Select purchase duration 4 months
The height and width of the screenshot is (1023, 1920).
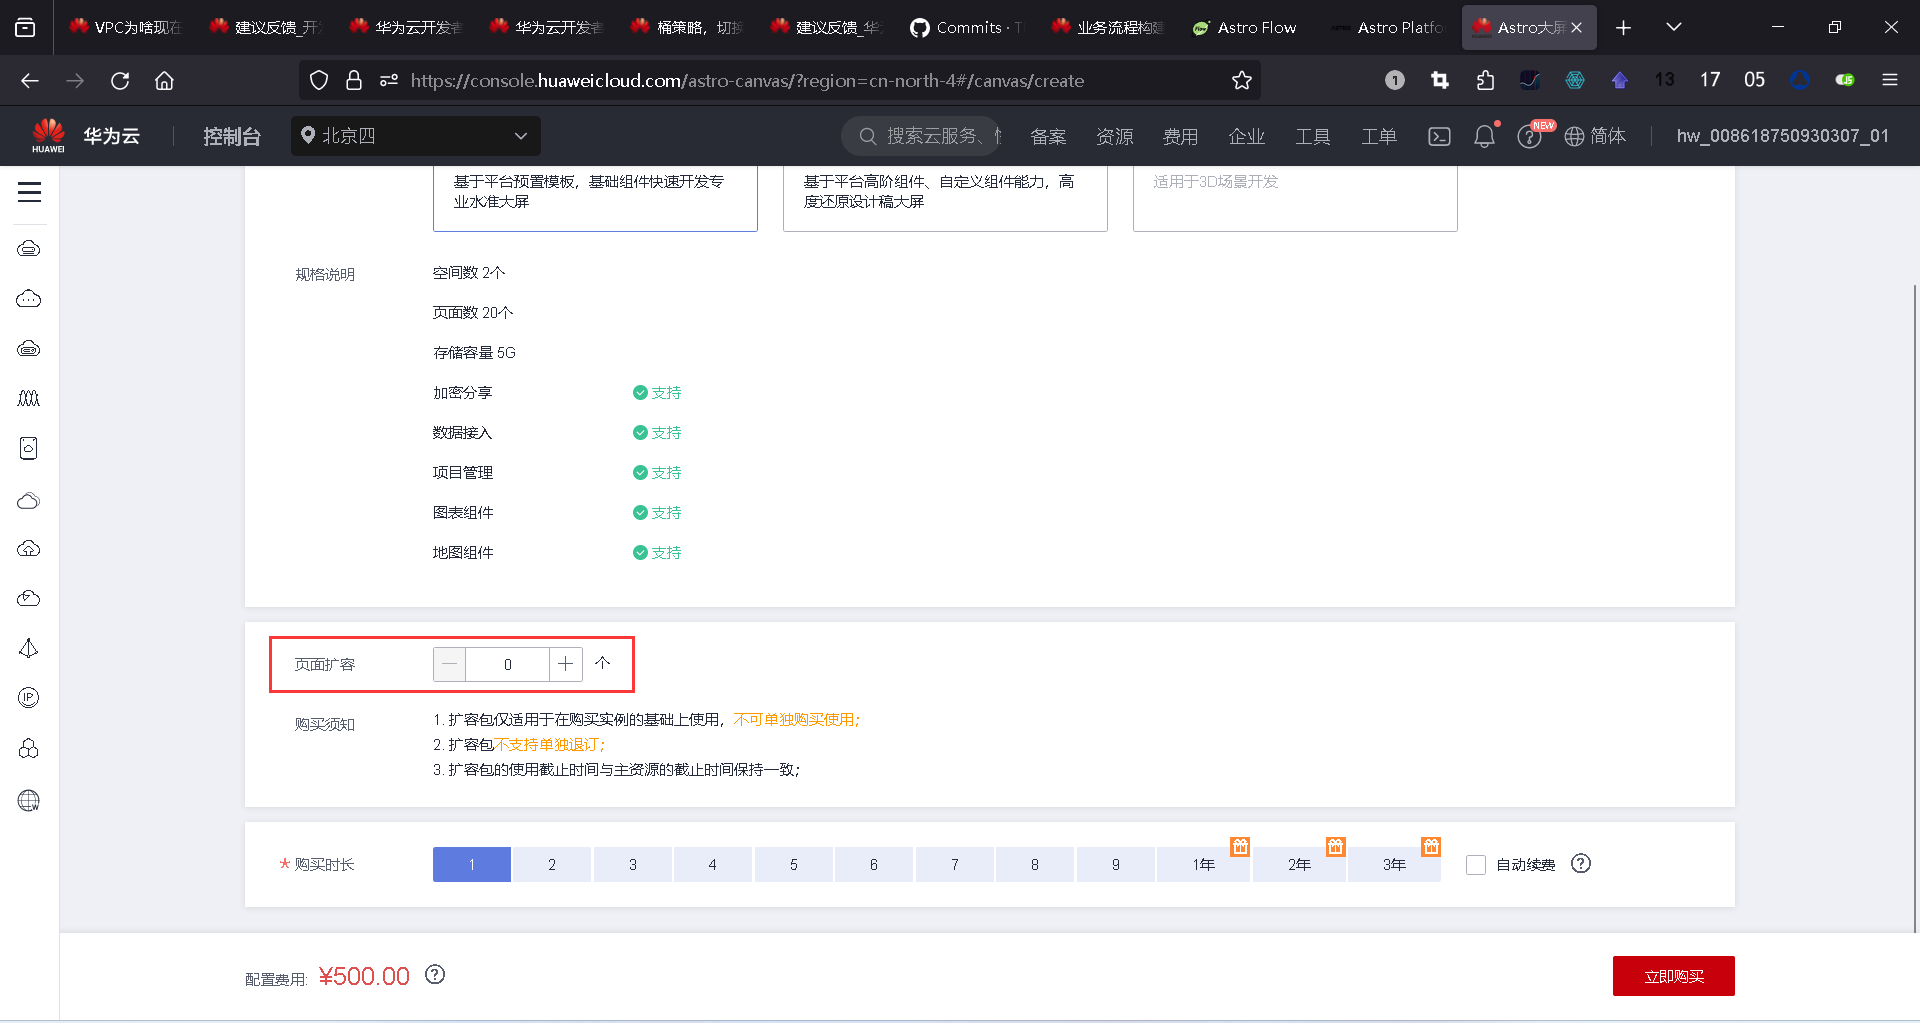(x=713, y=864)
